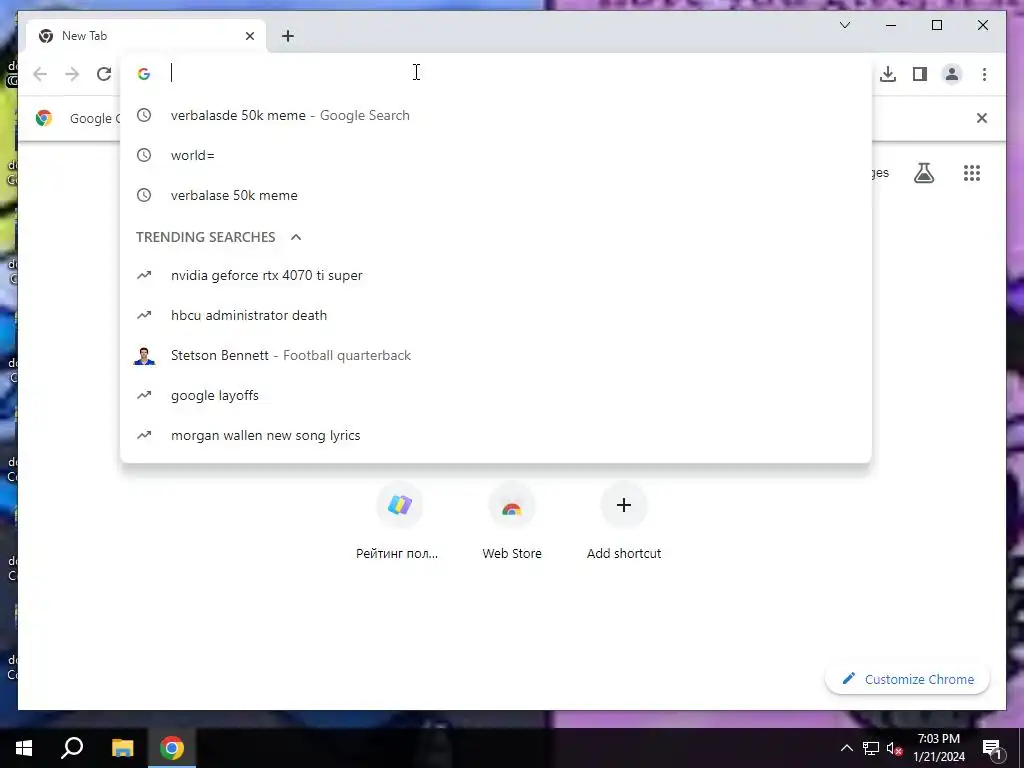Choose 'hbcu administrator death' trending search
Image resolution: width=1024 pixels, height=768 pixels.
click(x=496, y=315)
